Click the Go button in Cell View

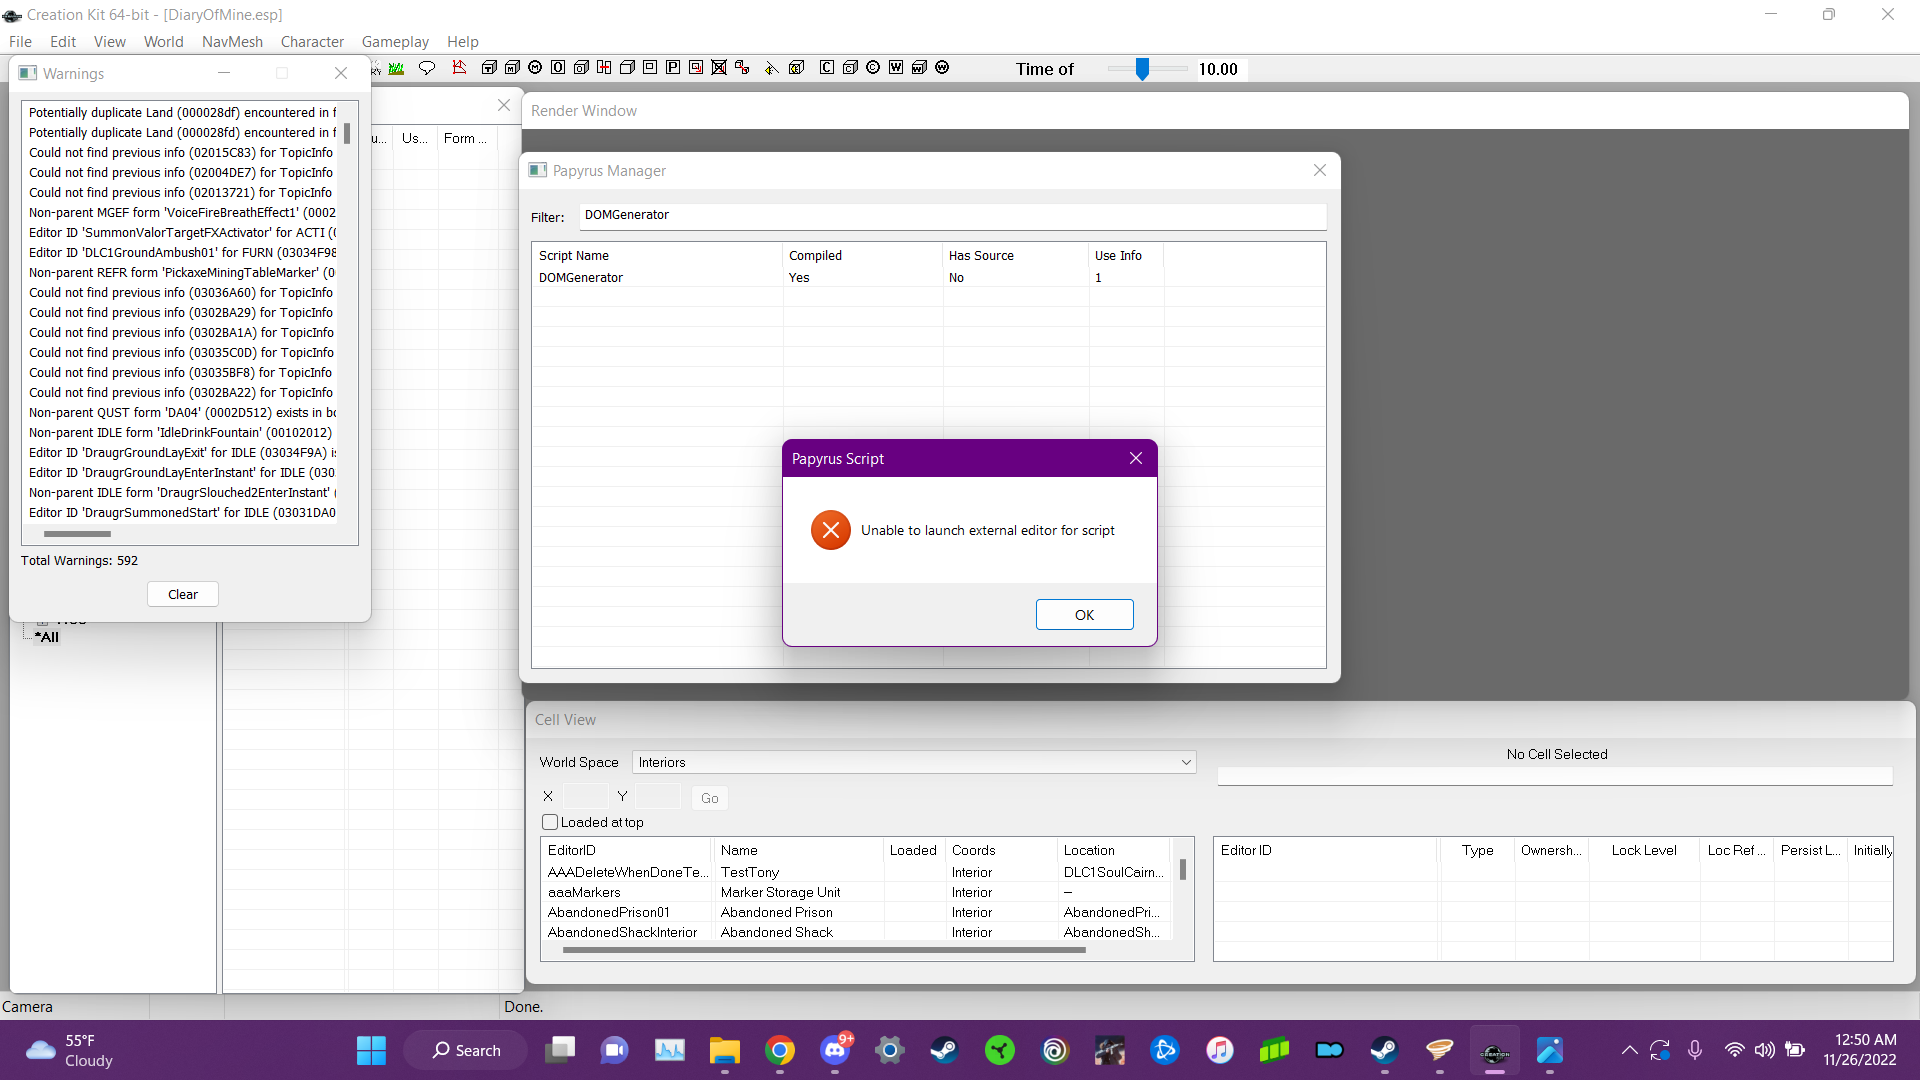tap(710, 798)
